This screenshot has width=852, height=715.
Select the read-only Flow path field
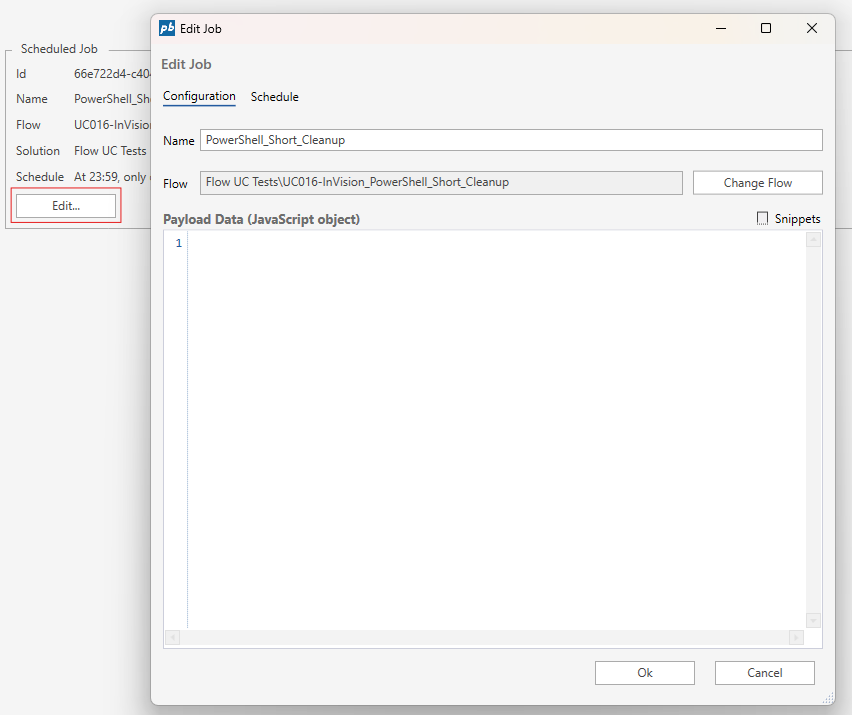441,183
